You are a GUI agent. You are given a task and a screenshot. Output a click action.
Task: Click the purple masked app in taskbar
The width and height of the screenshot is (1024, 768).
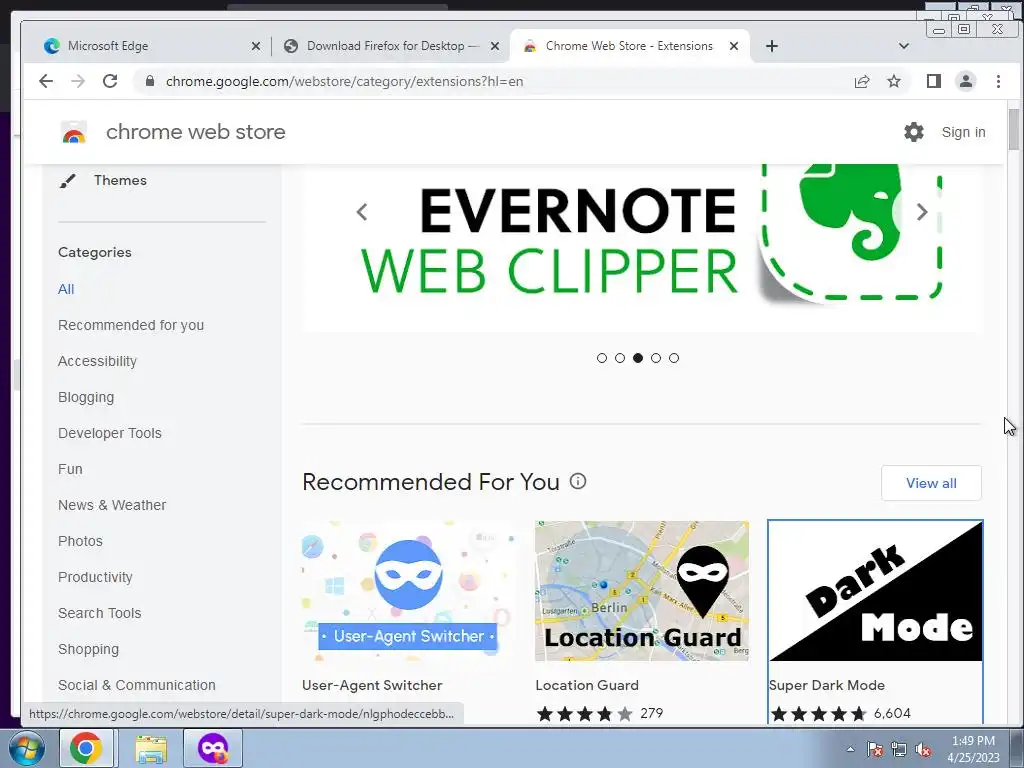[213, 748]
